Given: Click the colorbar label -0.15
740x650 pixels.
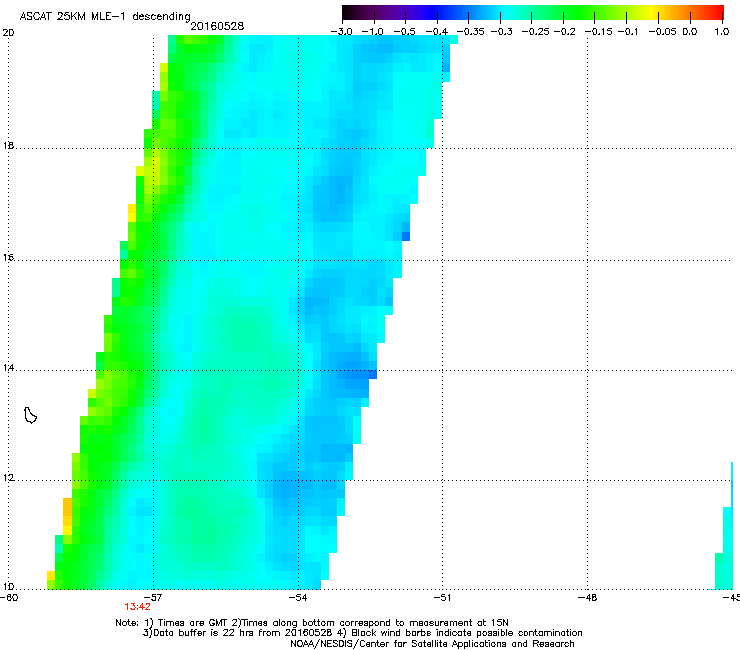Looking at the screenshot, I should 598,32.
